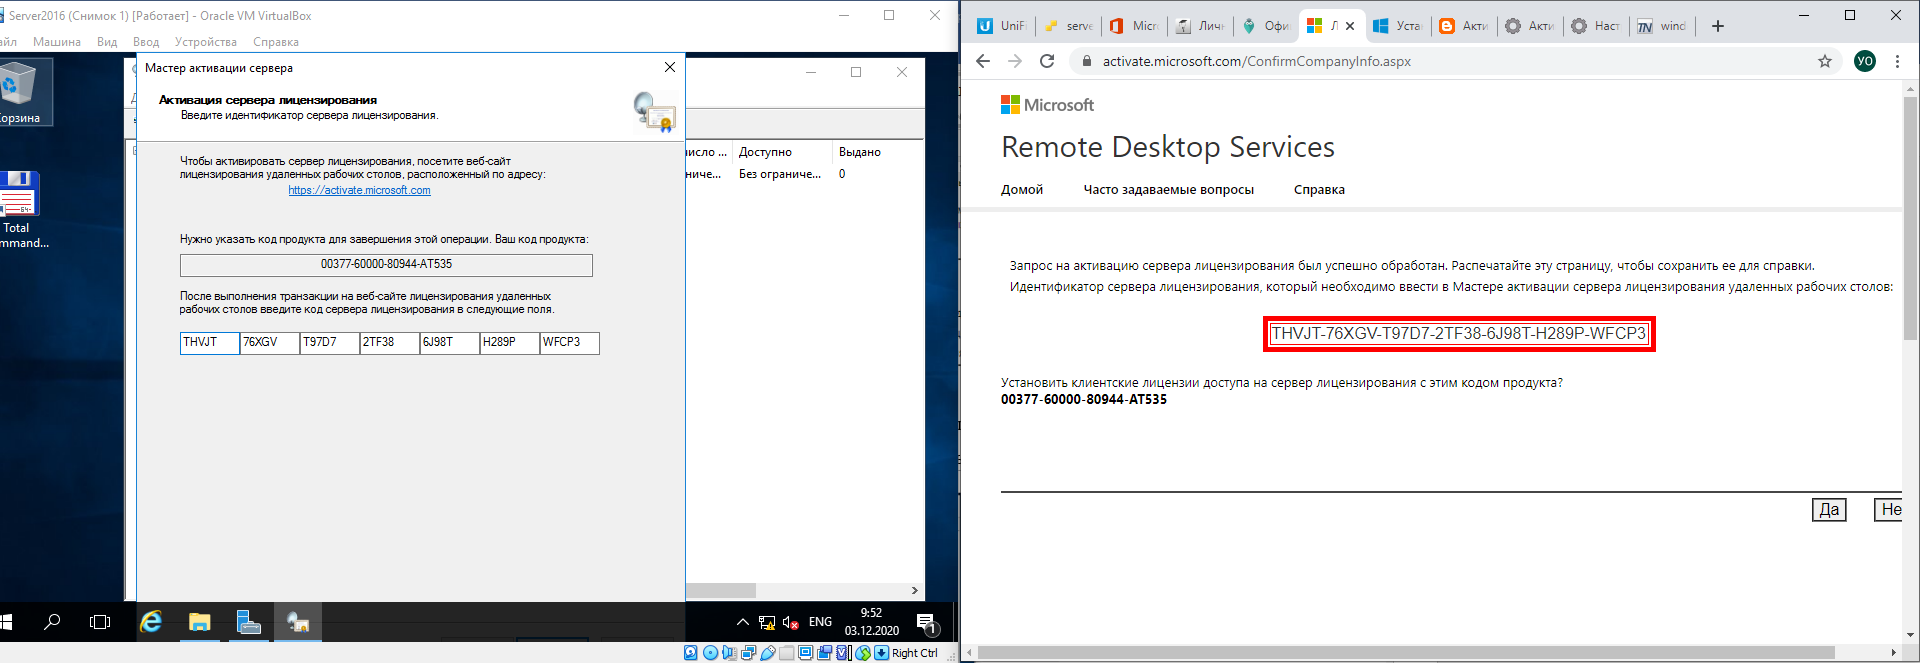The height and width of the screenshot is (663, 1920).
Task: Open the Устройства menu
Action: [206, 42]
